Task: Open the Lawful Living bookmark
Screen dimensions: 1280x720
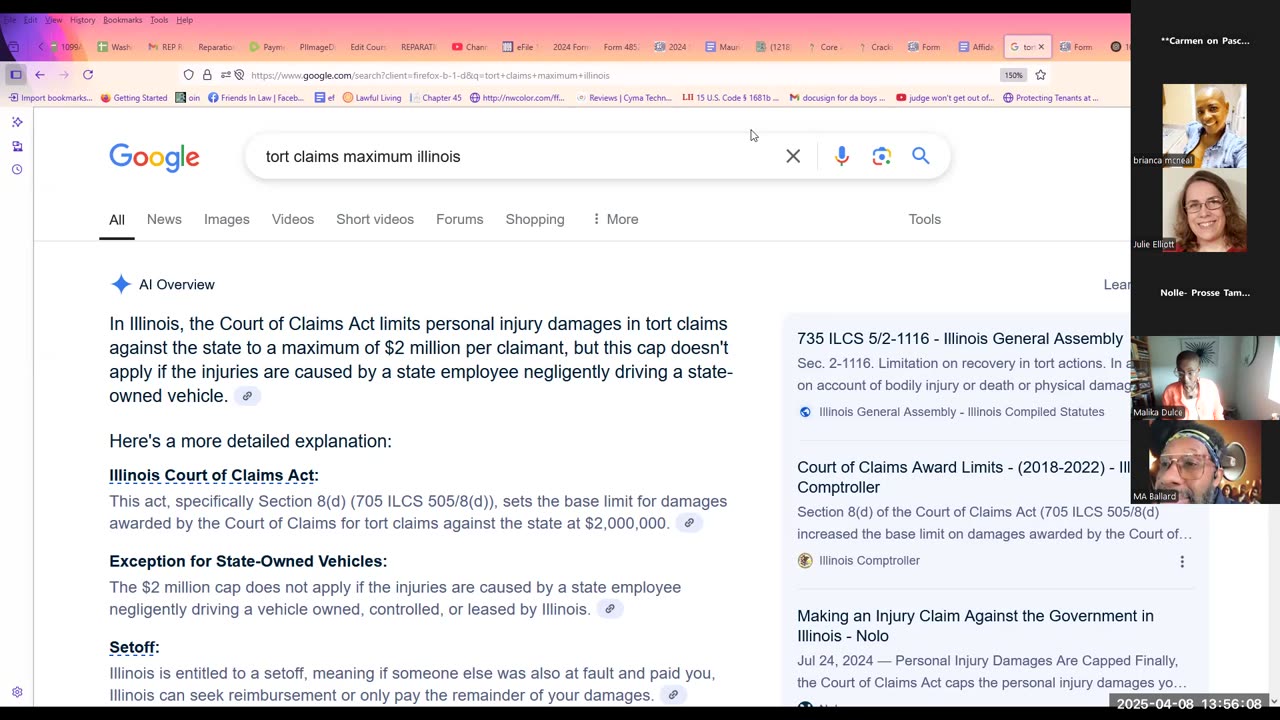Action: (372, 98)
